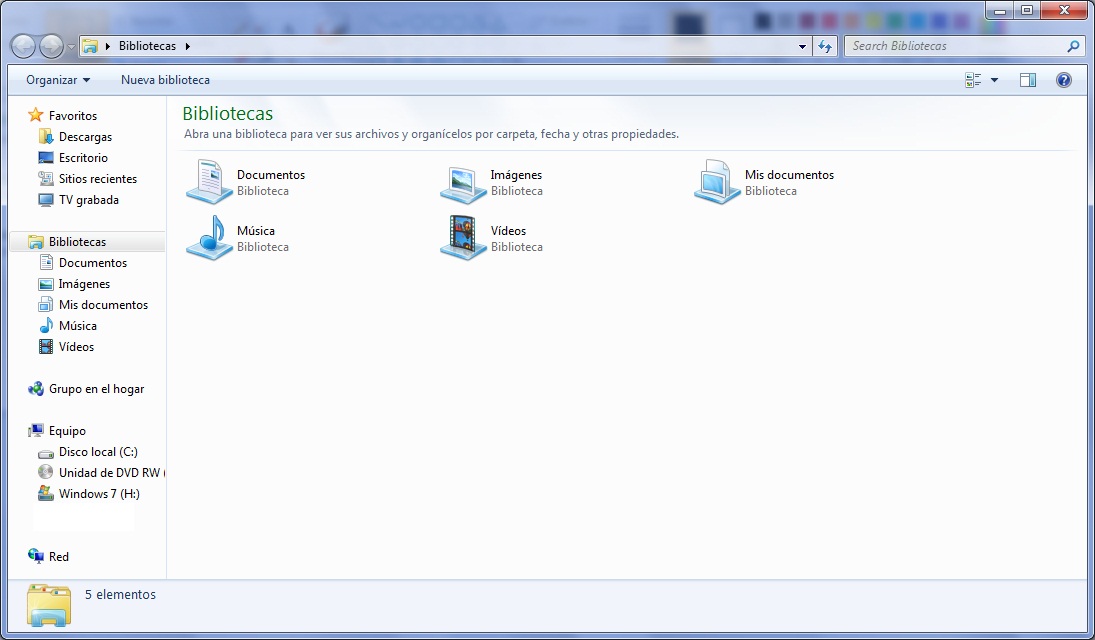
Task: Toggle the preview pane button
Action: click(x=1027, y=80)
